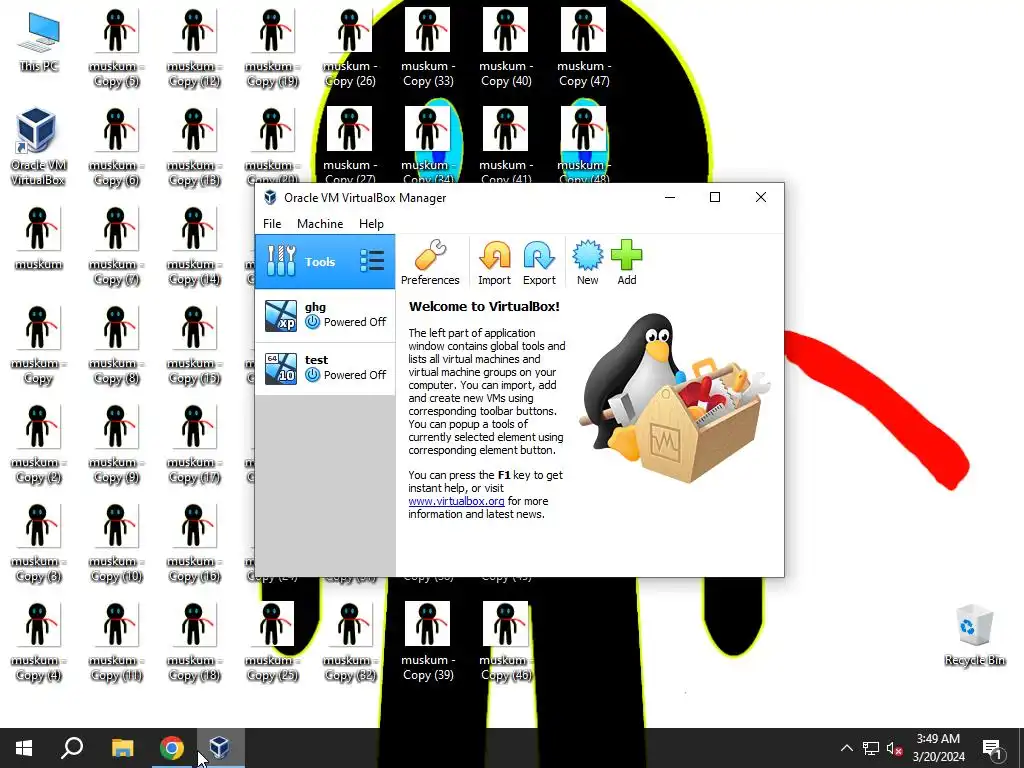
Task: Select muskum - Copy (8) desktop file
Action: click(116, 346)
